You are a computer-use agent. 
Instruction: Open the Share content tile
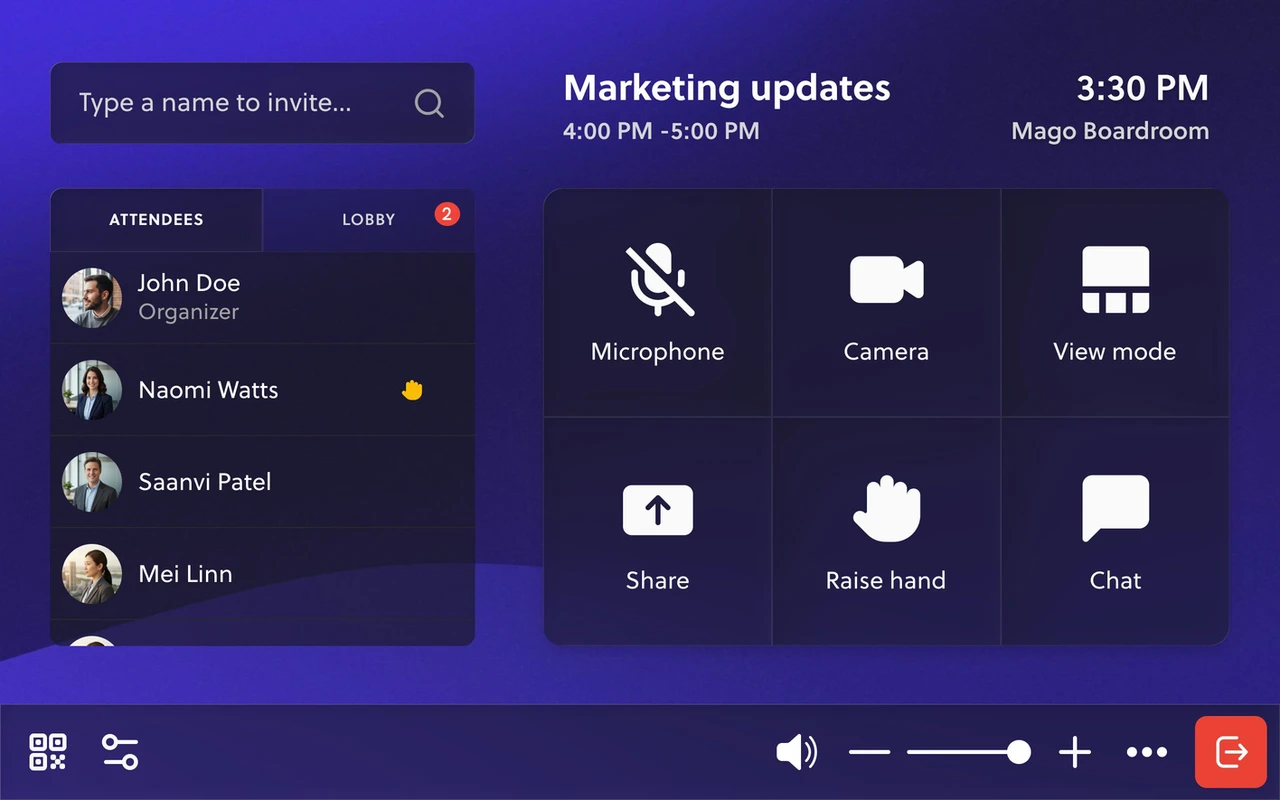coord(657,531)
